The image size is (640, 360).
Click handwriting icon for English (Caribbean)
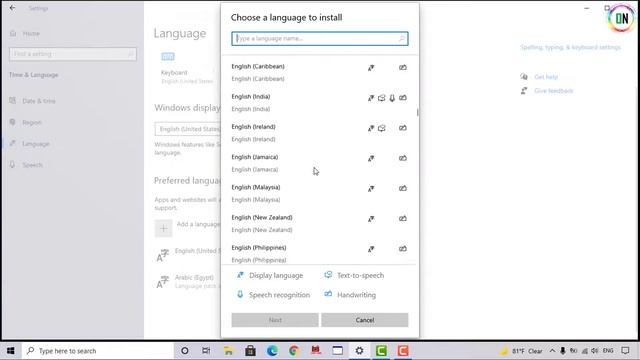pos(402,67)
